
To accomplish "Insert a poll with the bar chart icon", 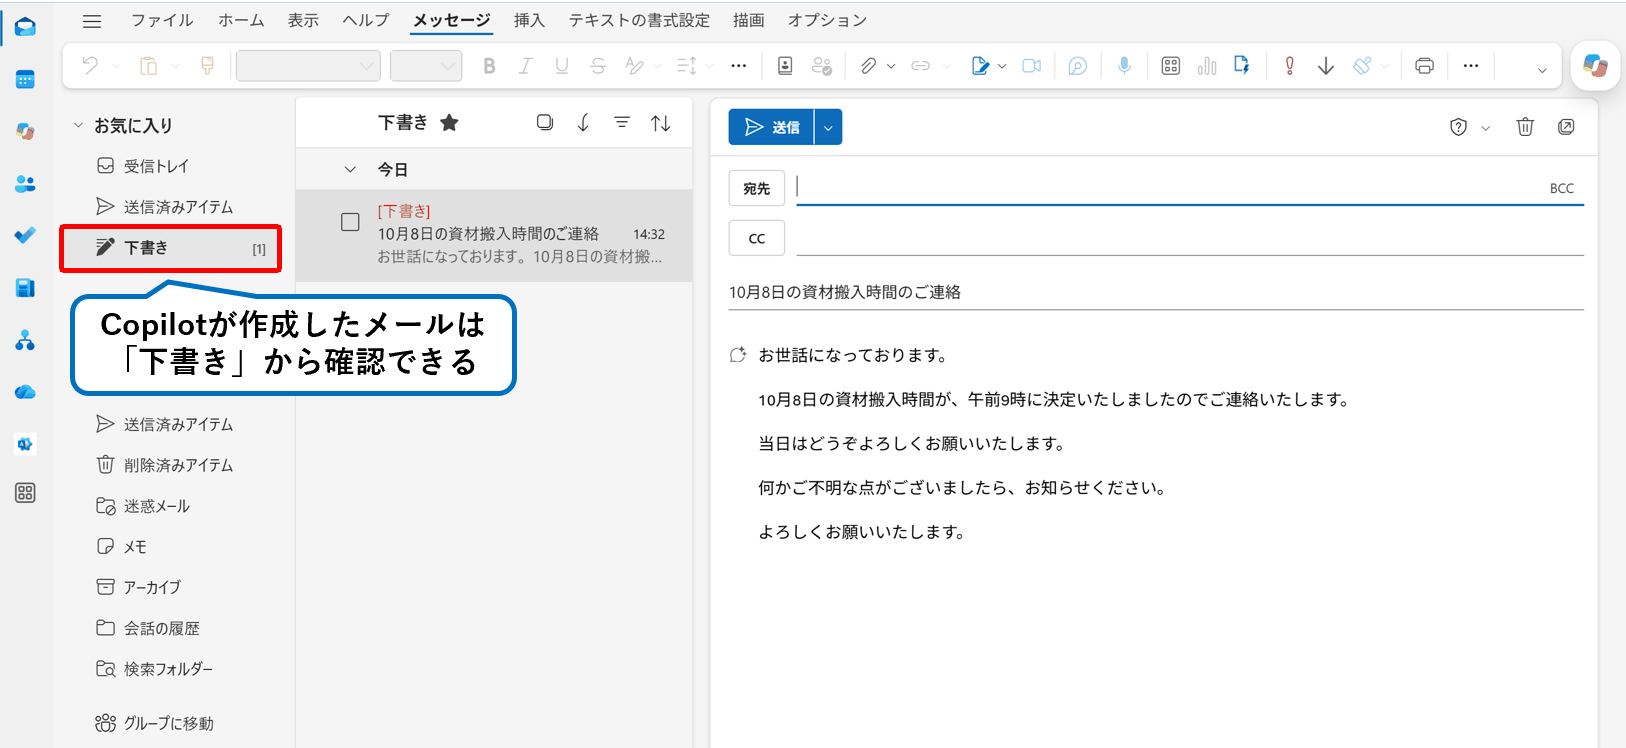I will [x=1207, y=66].
